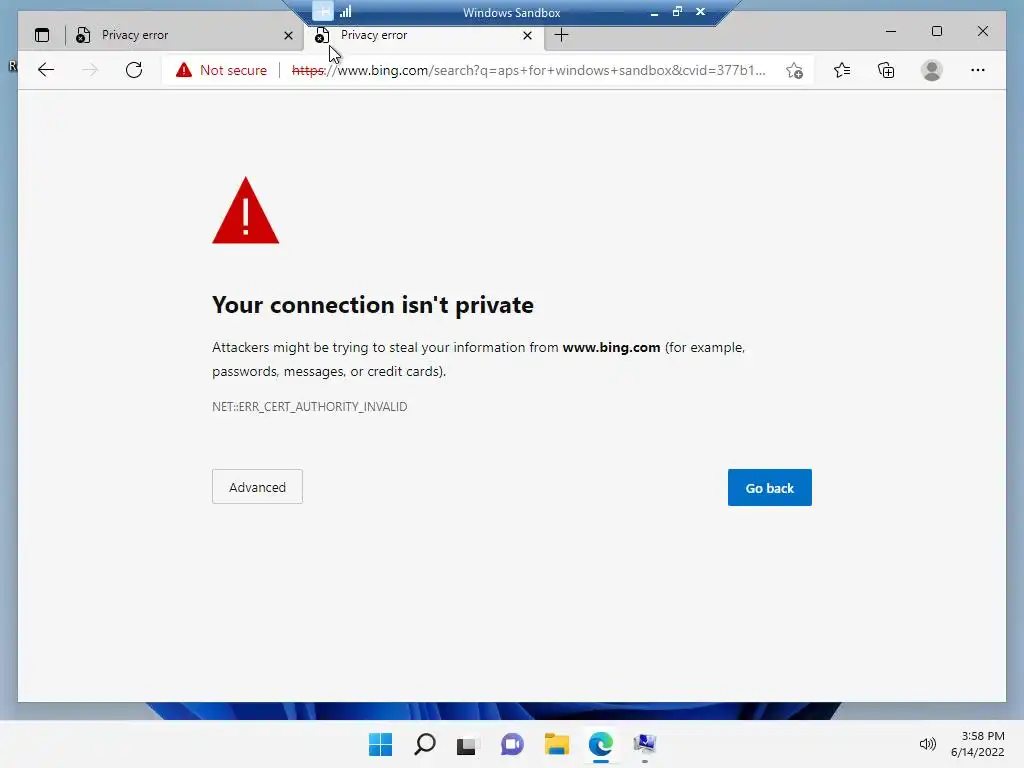Open the Windows Start menu
The height and width of the screenshot is (768, 1024).
click(380, 744)
